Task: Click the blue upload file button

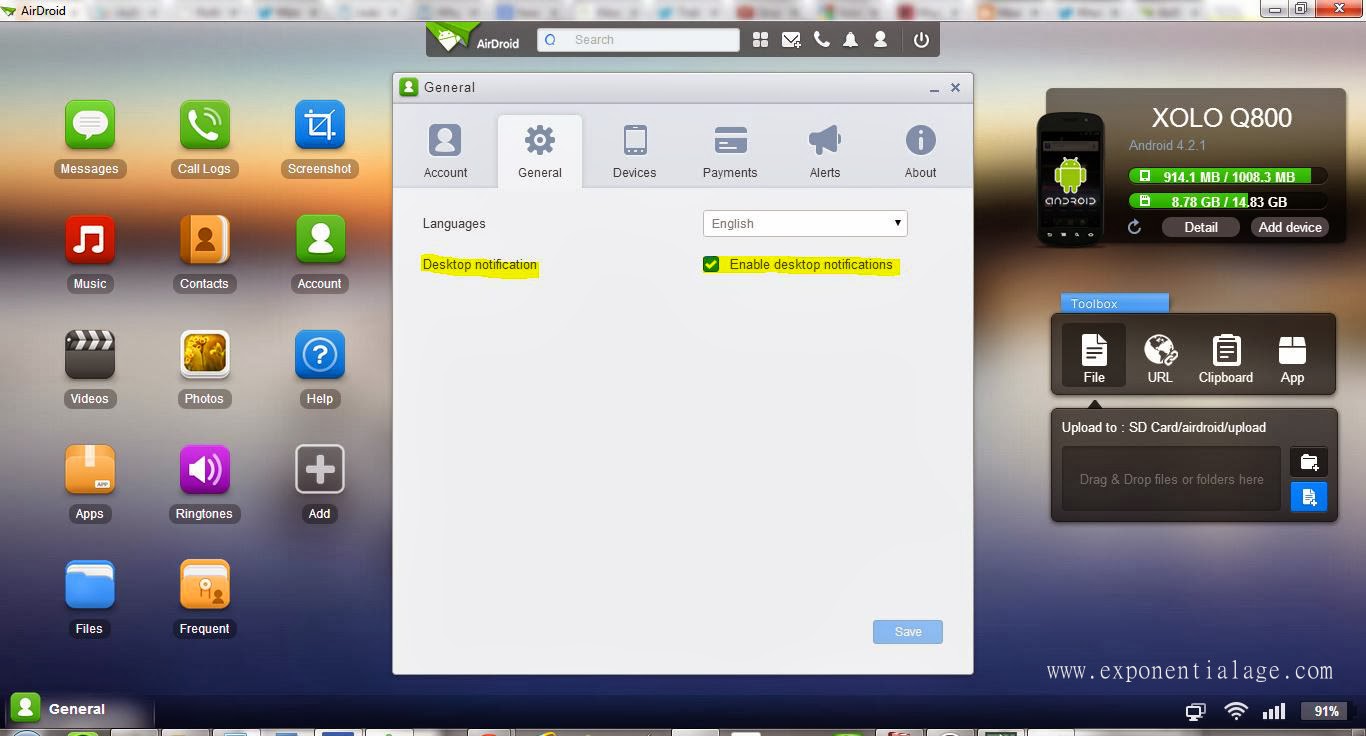Action: 1308,497
